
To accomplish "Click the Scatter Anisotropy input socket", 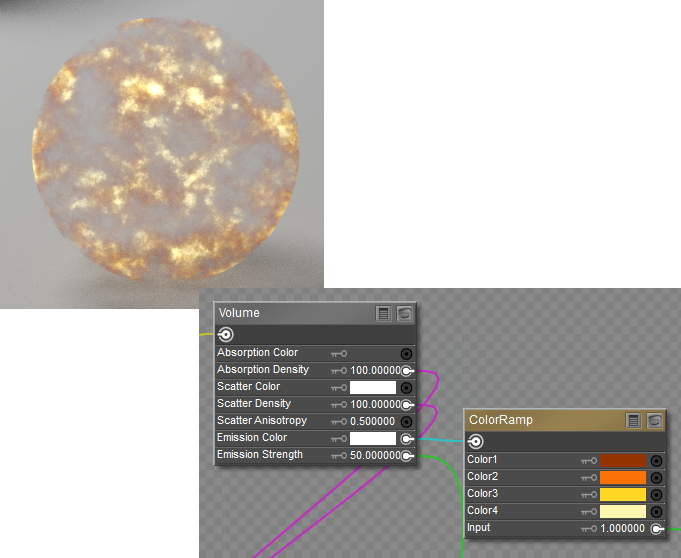I will coord(406,421).
